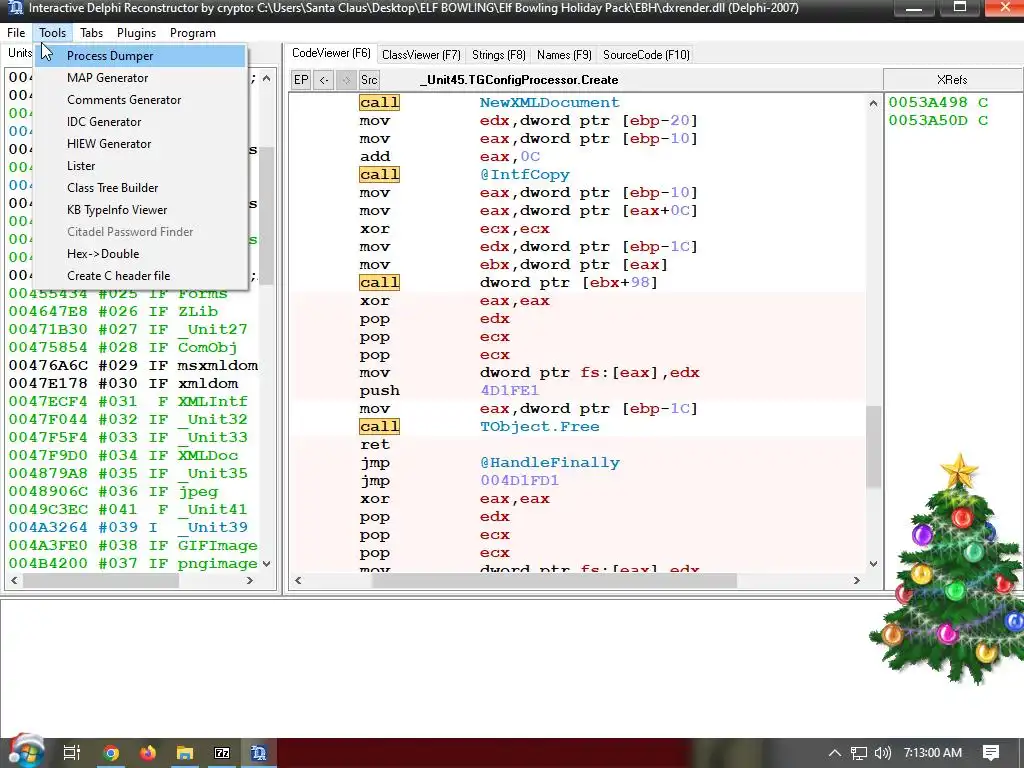Switch to SourceCode (F10) tab
Screen dimensions: 1024x768
[646, 55]
